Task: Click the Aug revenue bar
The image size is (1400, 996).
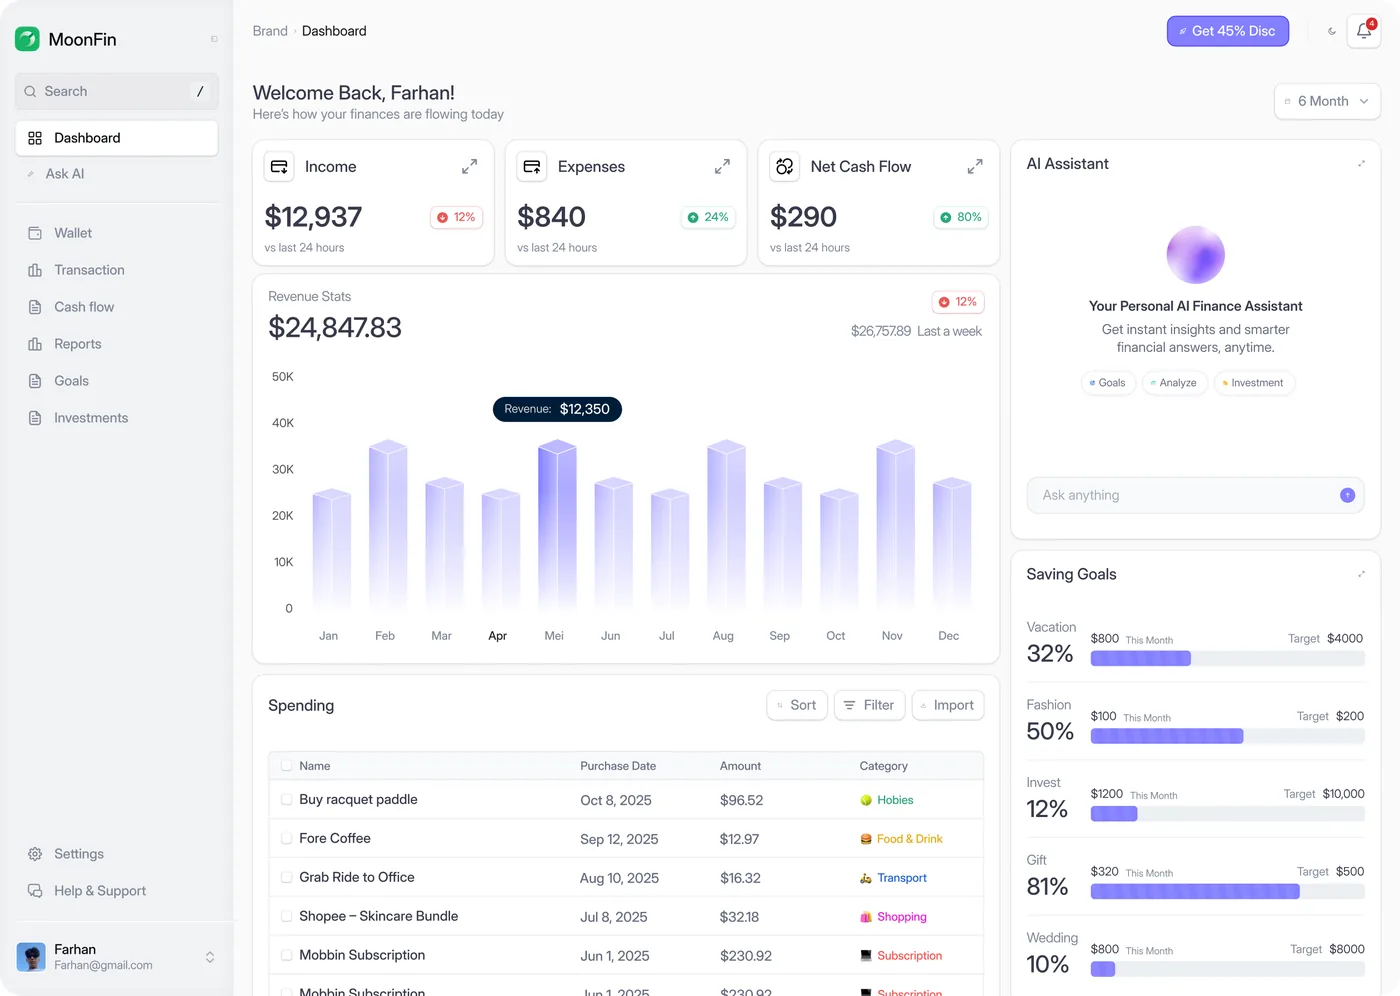Action: point(726,524)
